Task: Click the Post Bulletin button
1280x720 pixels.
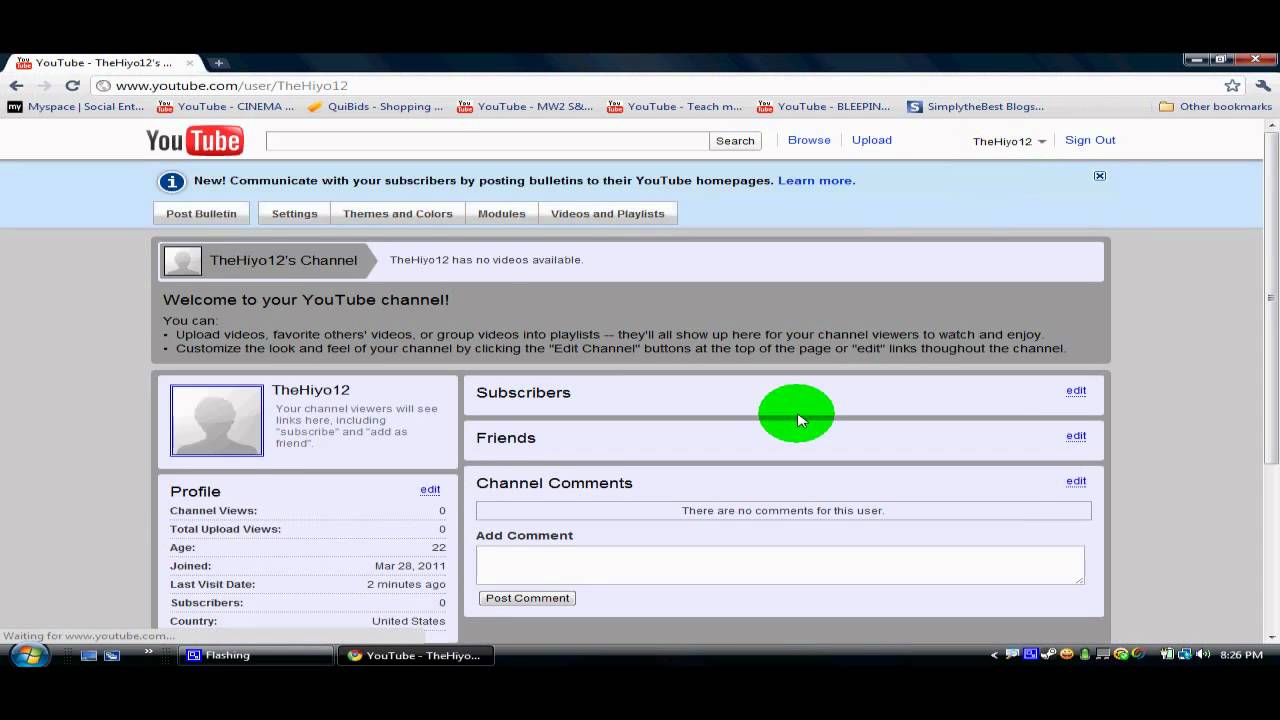Action: coord(201,213)
